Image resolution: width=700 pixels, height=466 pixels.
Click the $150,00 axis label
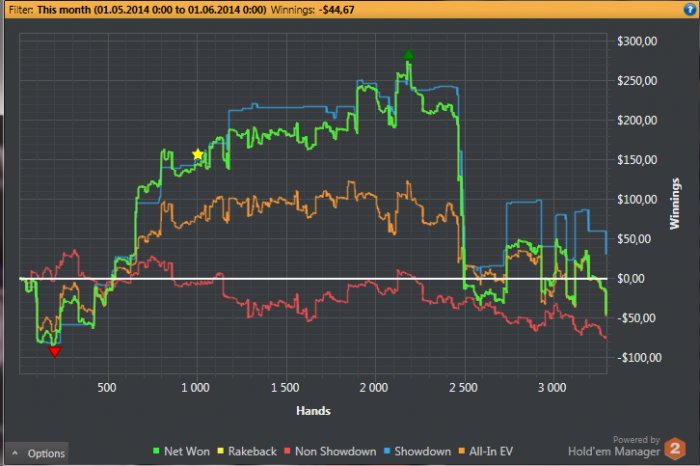click(637, 160)
